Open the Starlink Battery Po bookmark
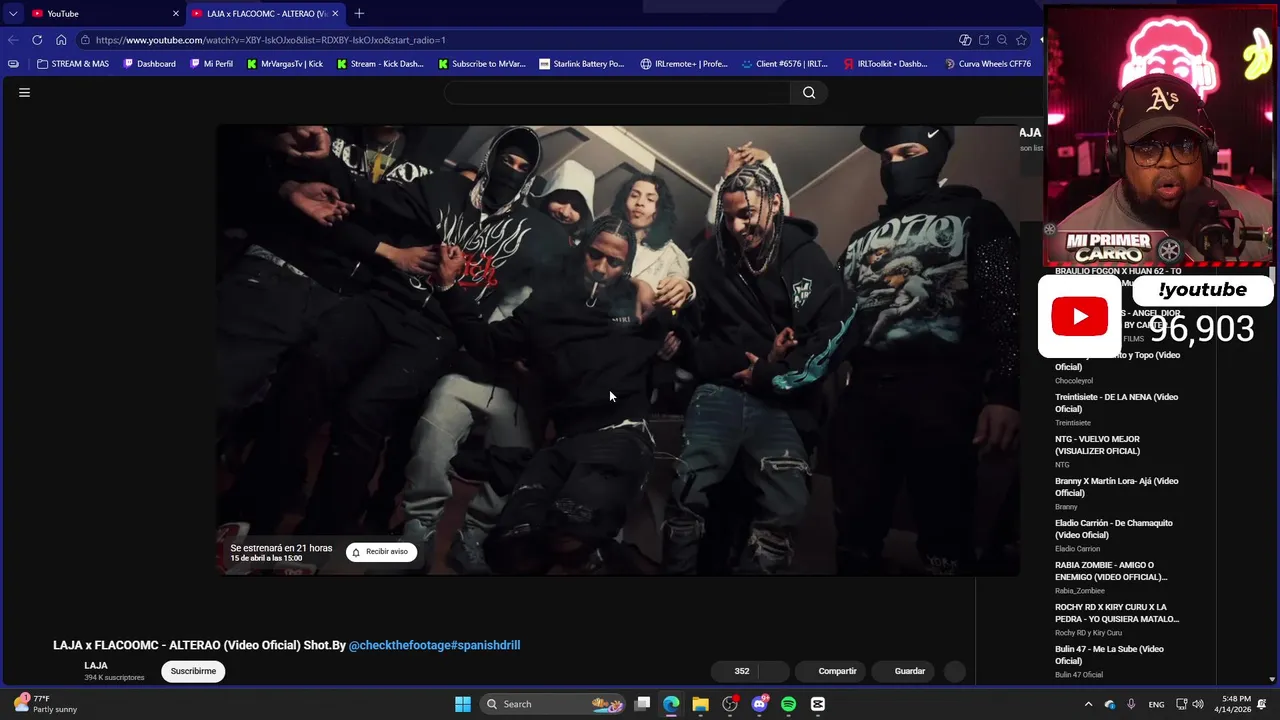 (x=581, y=64)
